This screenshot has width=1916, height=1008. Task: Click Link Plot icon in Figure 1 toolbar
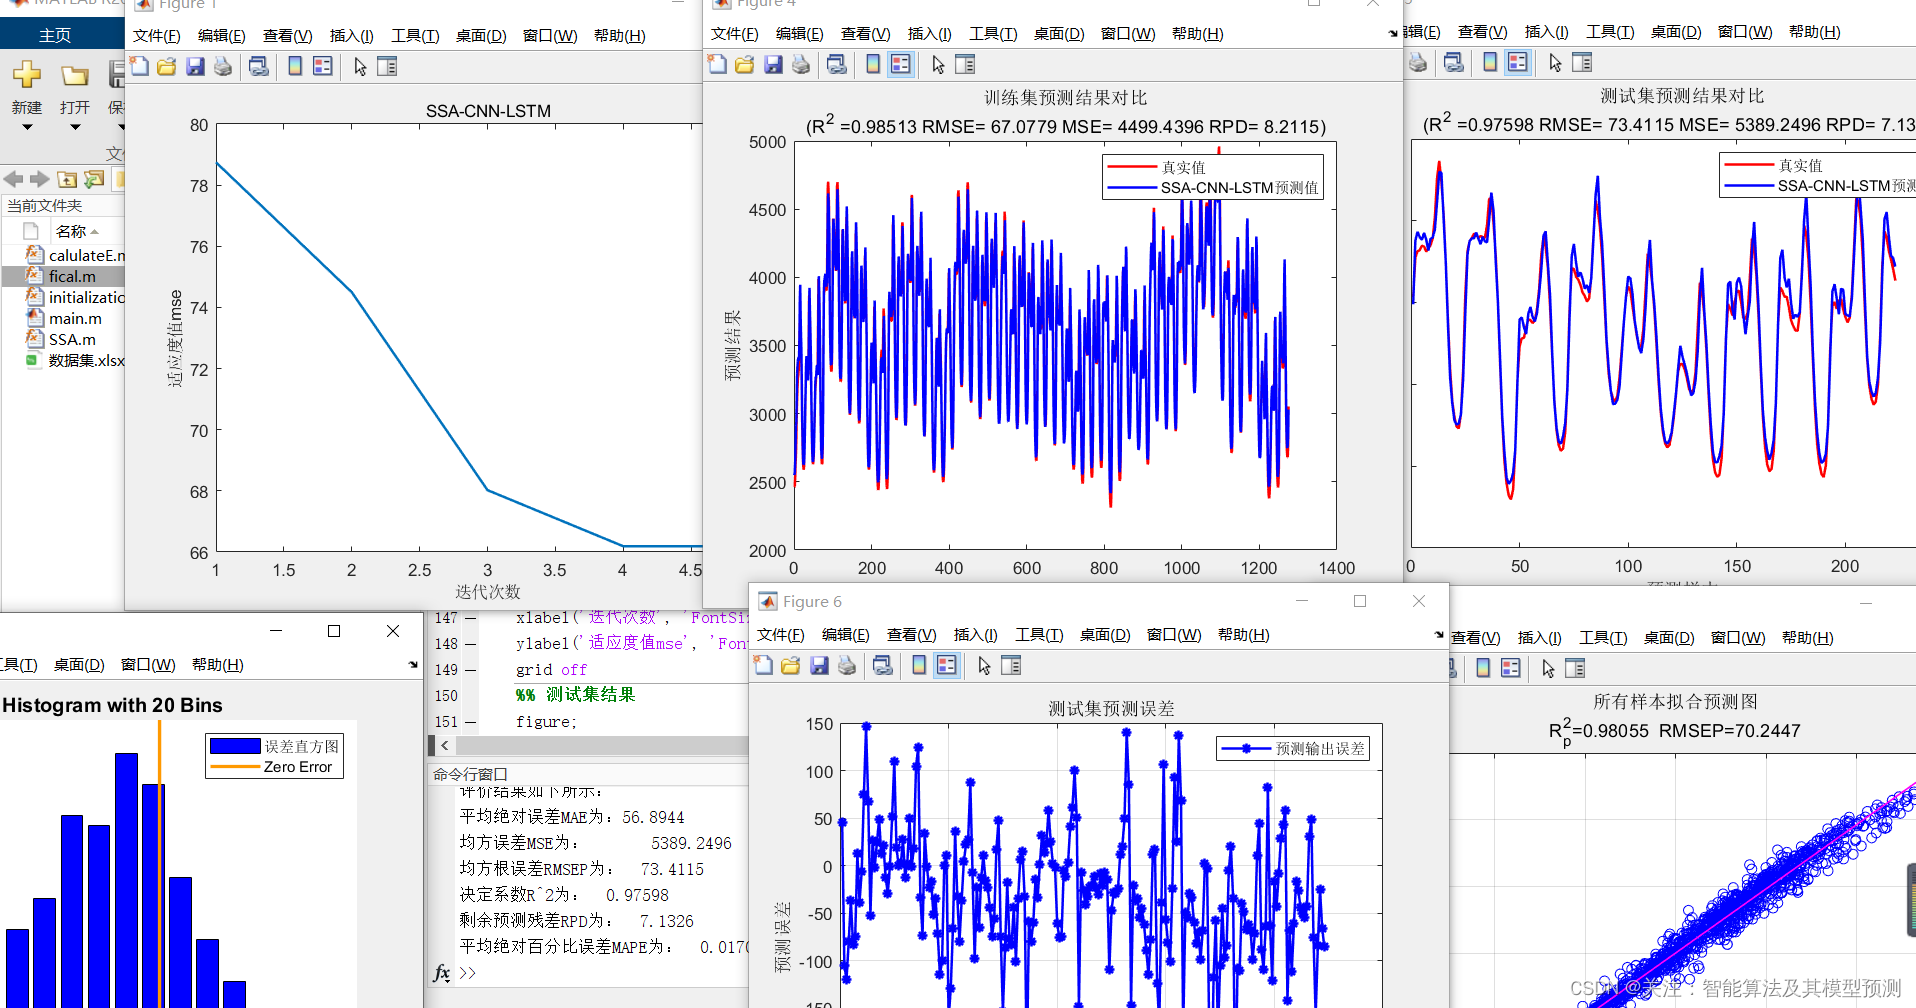[259, 66]
